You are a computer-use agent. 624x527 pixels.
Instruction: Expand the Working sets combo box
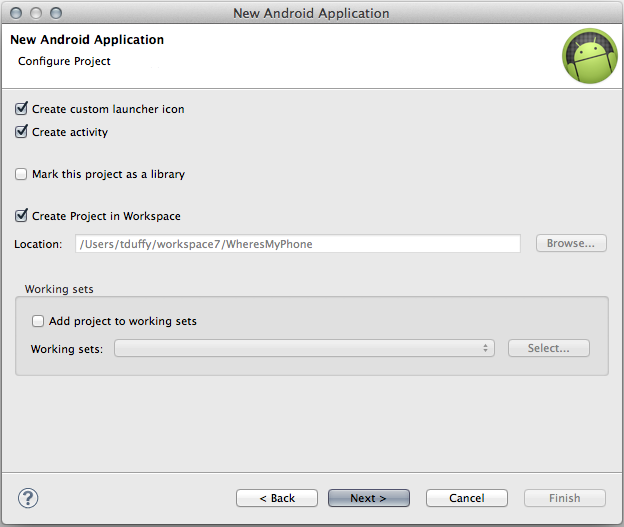coord(304,348)
